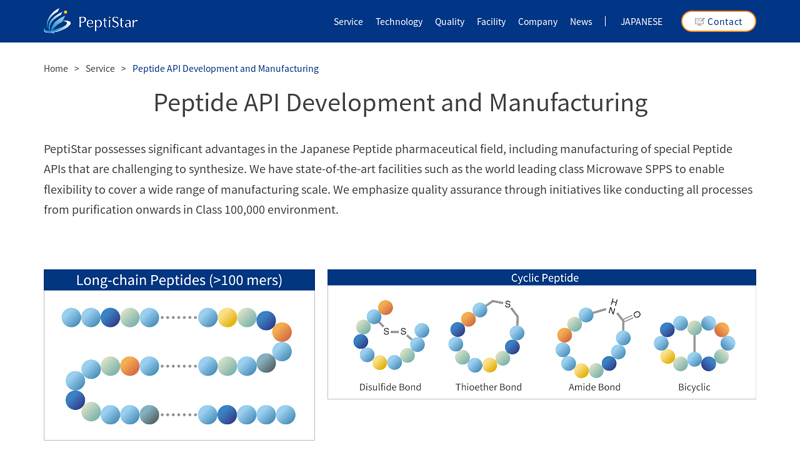Click the Disulfide Bond label
Screen dimensions: 800x450
coord(390,387)
